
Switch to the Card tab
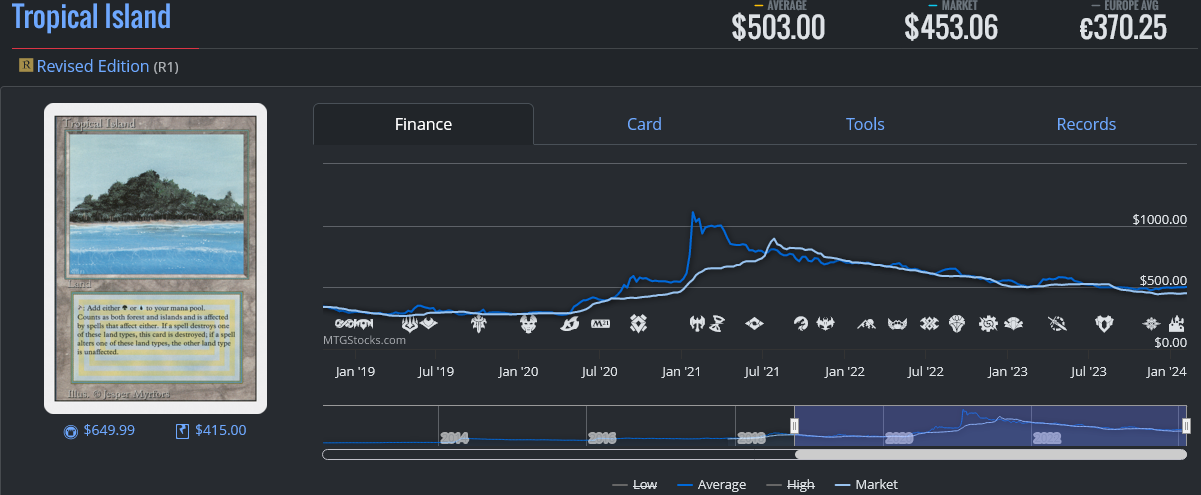coord(644,124)
